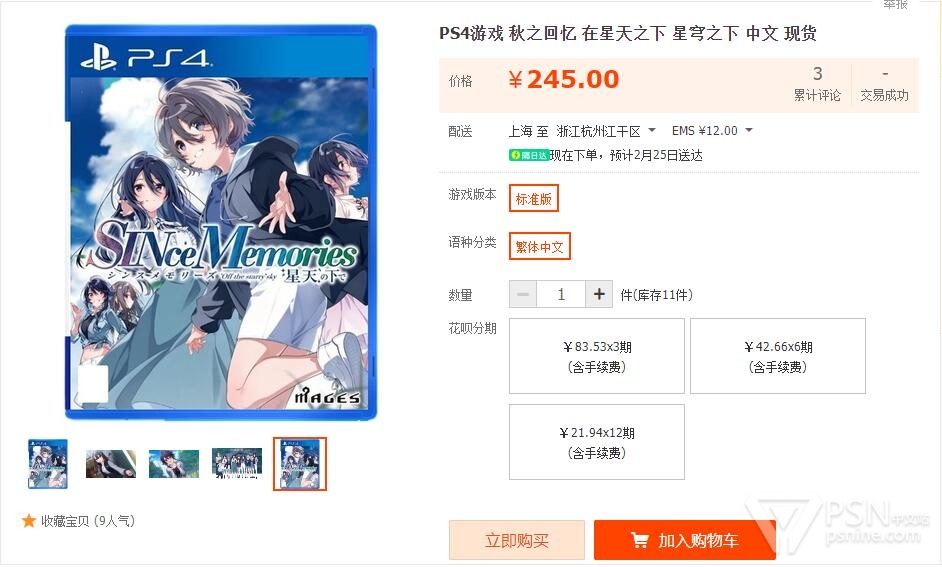This screenshot has width=942, height=567.
Task: Choose the ¥21.94x12期 installment plan
Action: click(597, 442)
